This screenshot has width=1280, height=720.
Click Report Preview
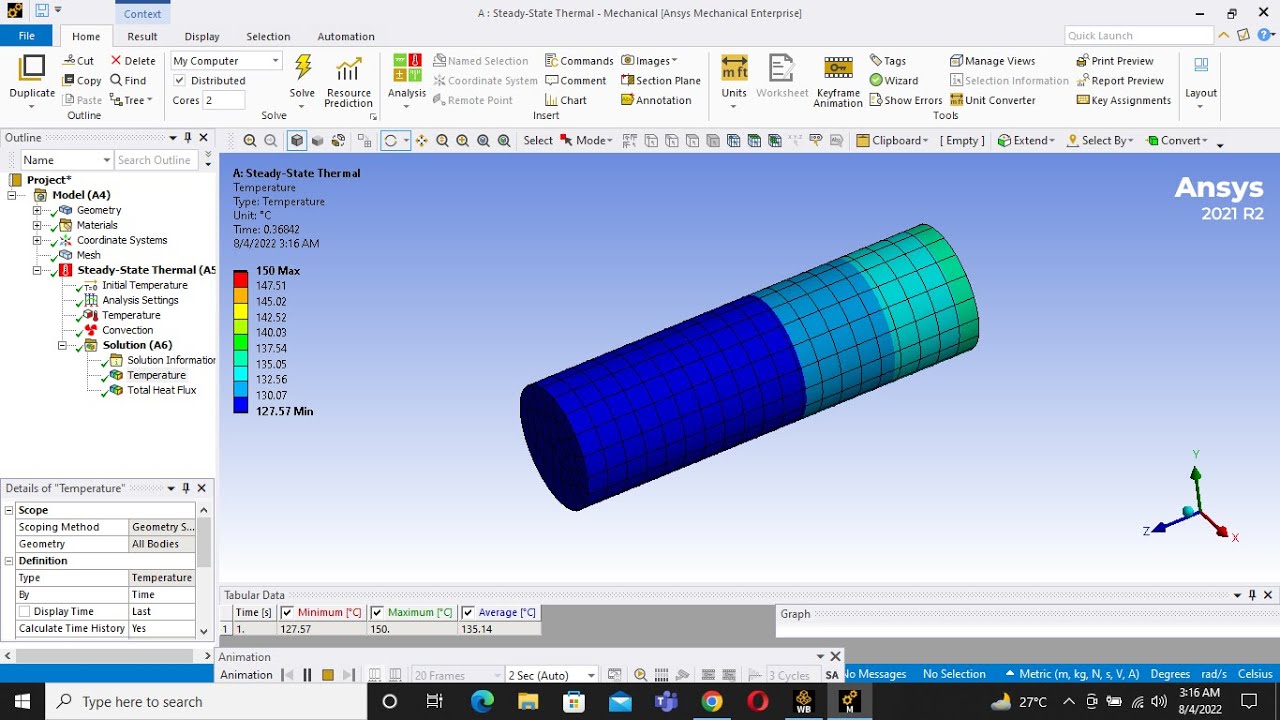[x=1120, y=80]
